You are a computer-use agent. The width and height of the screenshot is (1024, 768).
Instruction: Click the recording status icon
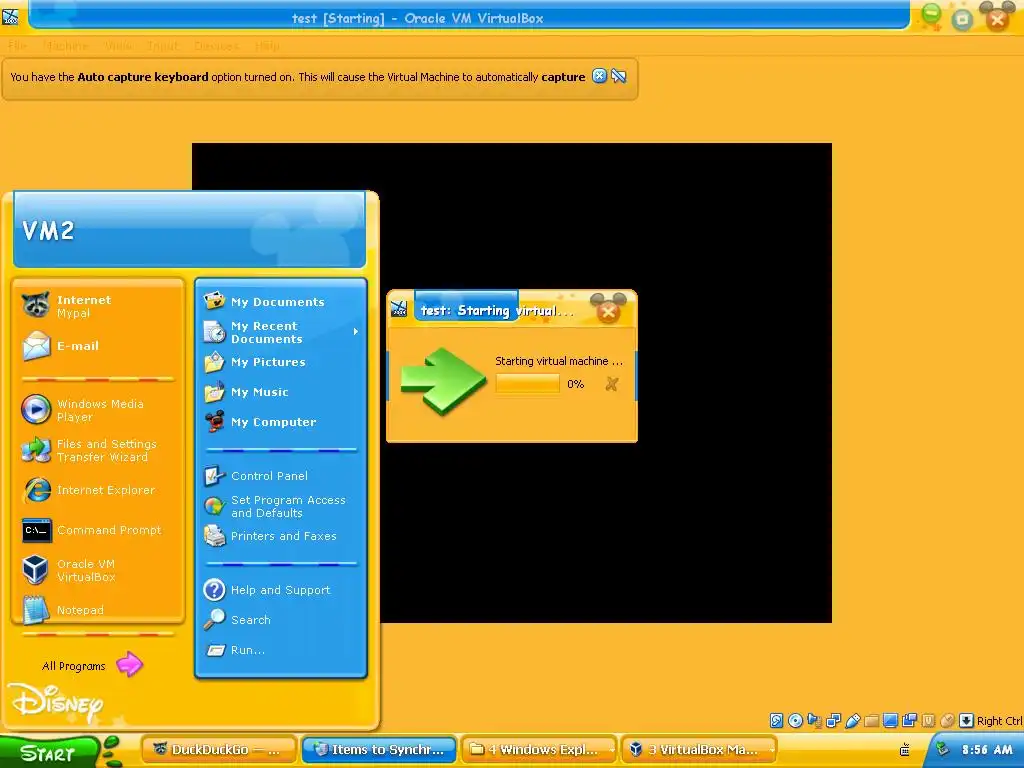click(909, 720)
